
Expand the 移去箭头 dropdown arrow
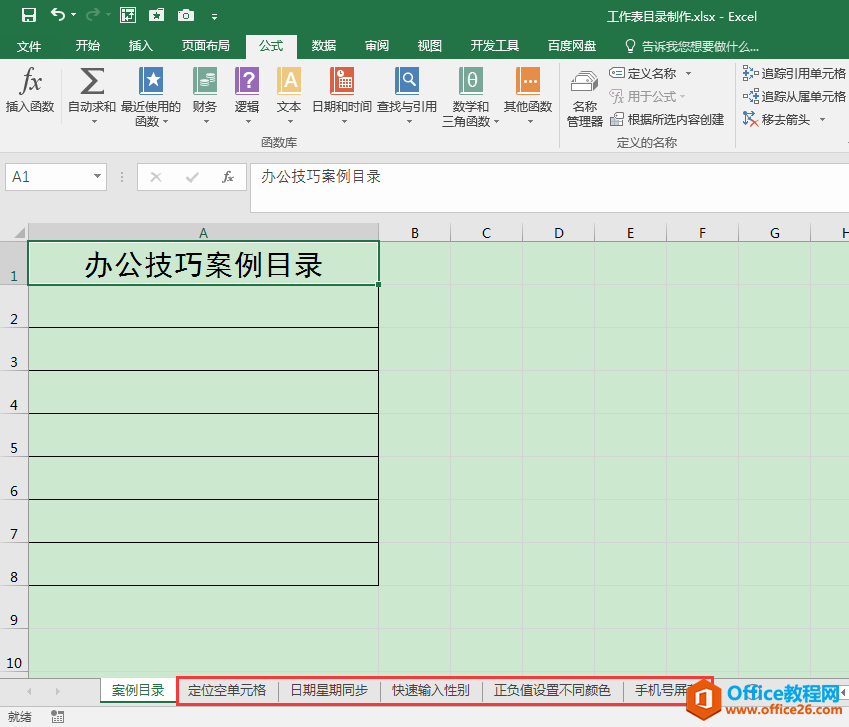coord(822,119)
